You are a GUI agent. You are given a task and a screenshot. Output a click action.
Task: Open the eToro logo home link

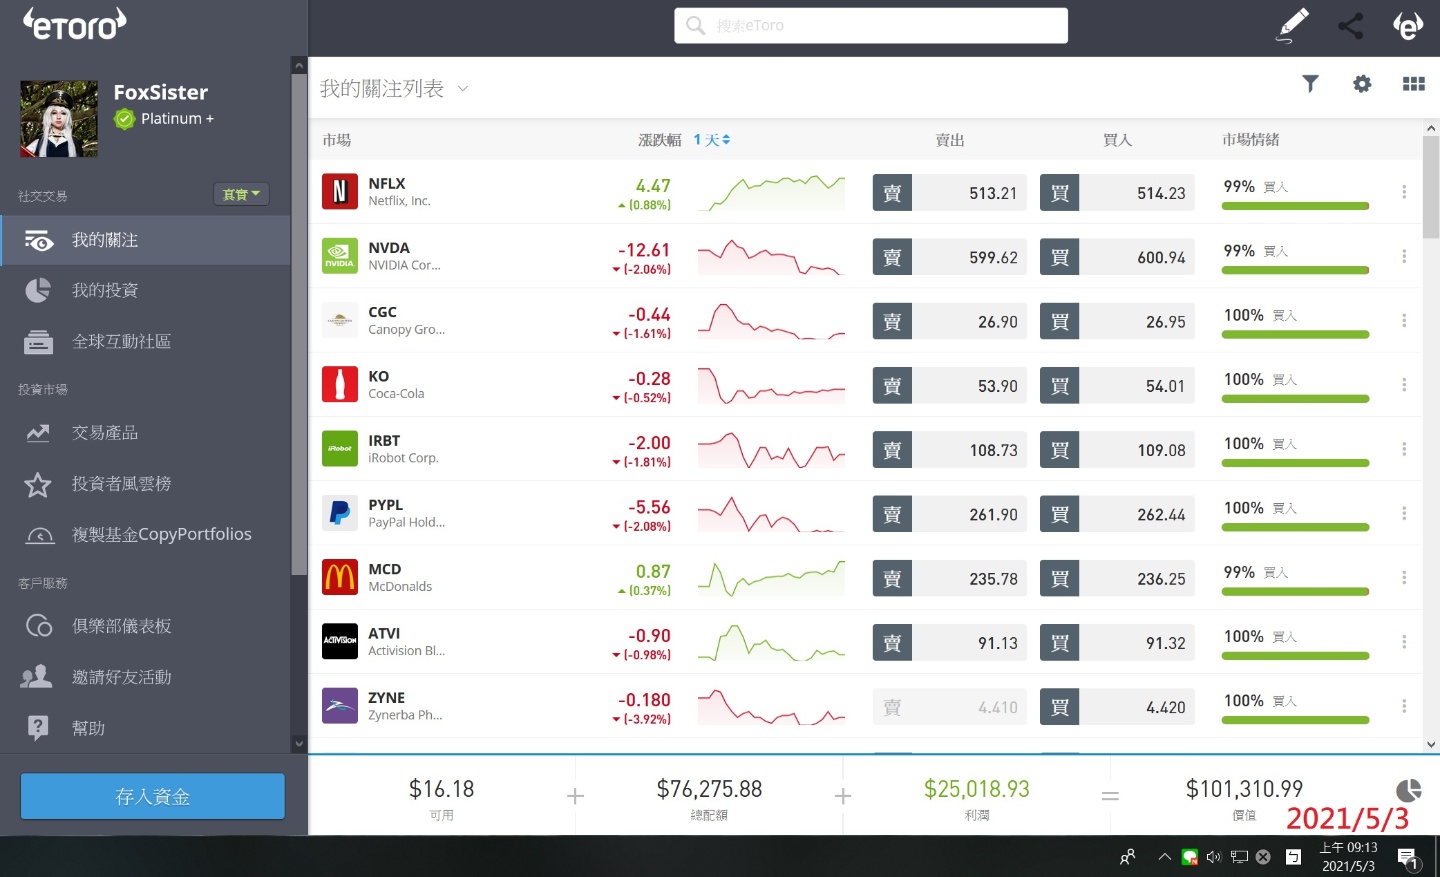click(75, 24)
